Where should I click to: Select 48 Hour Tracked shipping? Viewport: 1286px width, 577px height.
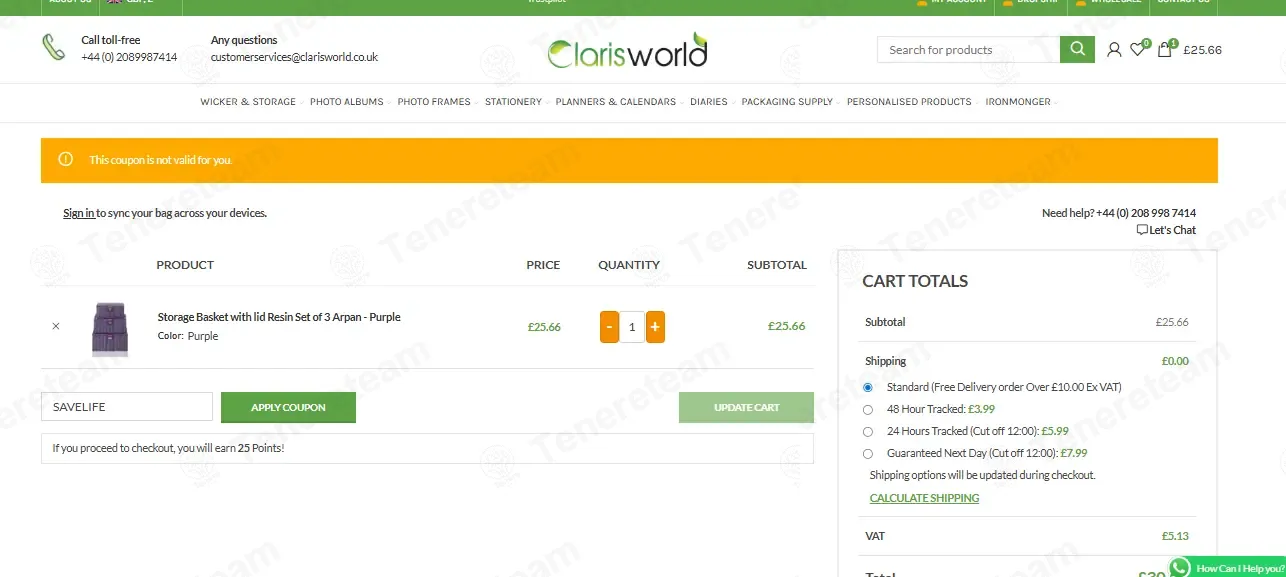point(867,409)
